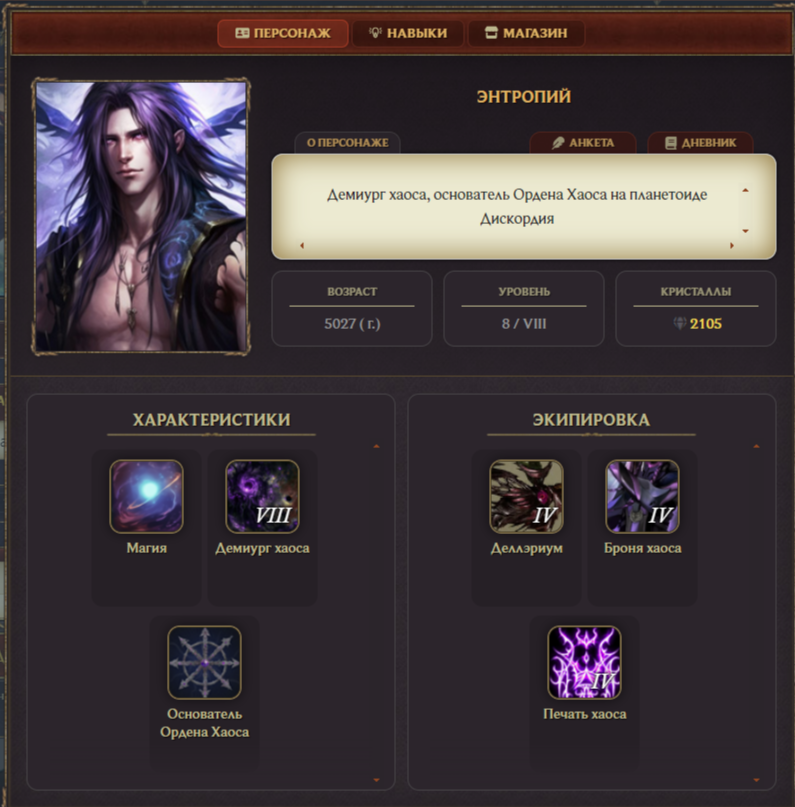Click the Экипировка panel down arrow
This screenshot has width=795, height=807.
[x=756, y=780]
